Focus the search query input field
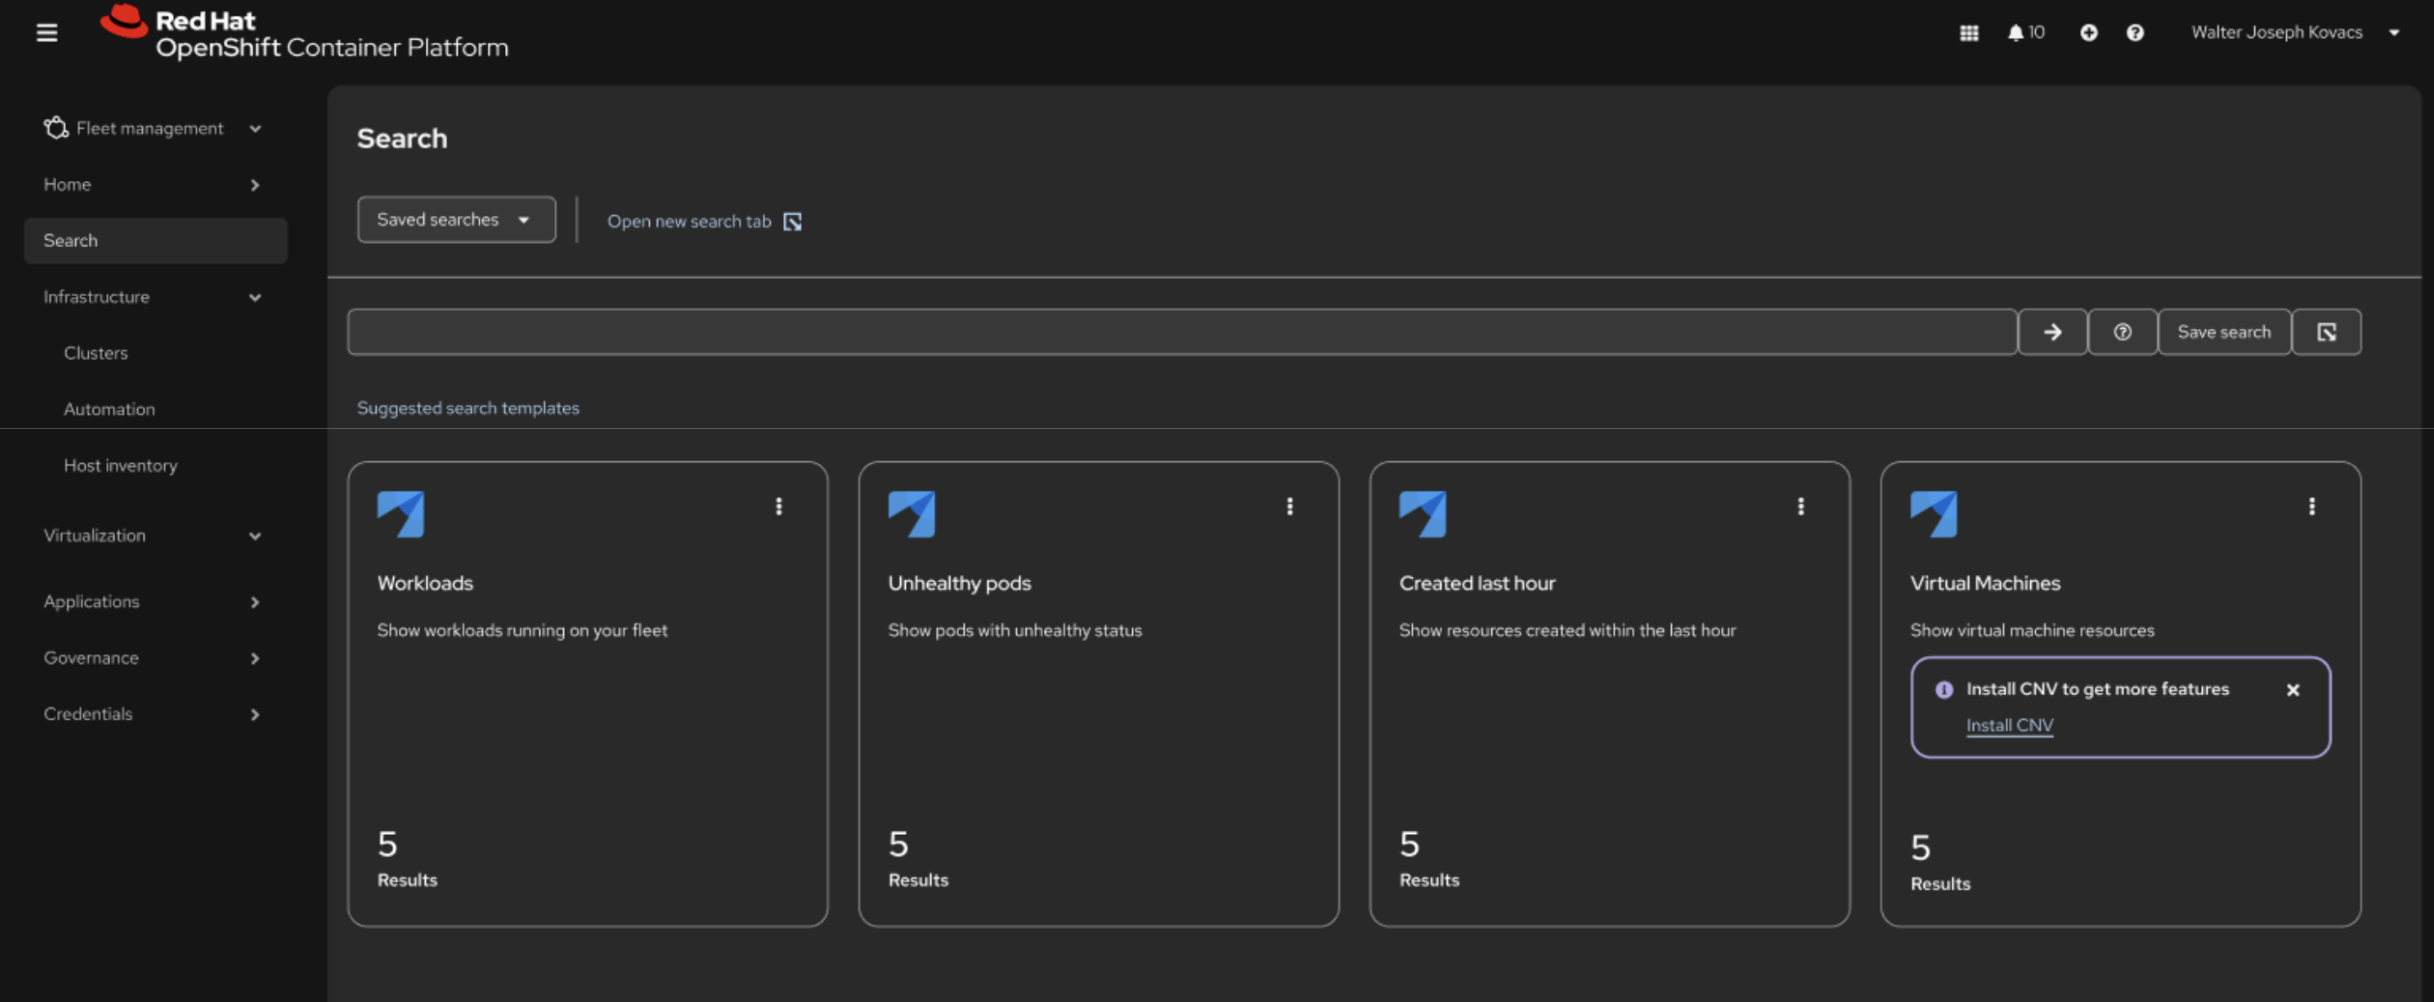 [1180, 332]
